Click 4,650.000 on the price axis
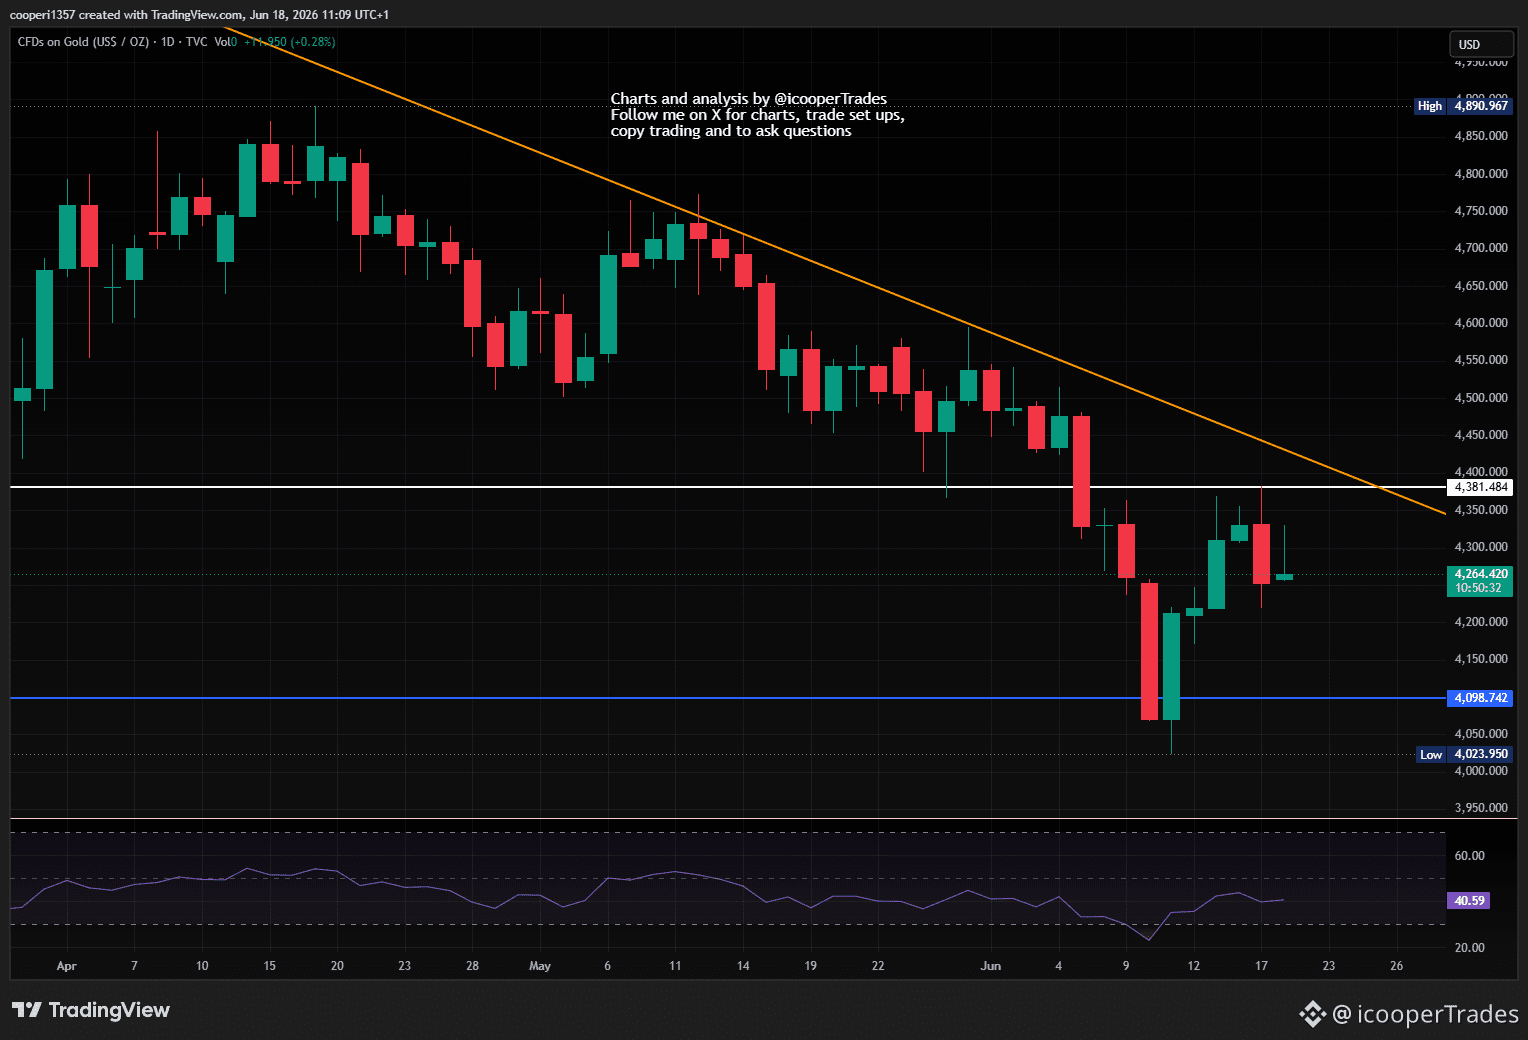This screenshot has width=1528, height=1040. tap(1481, 286)
